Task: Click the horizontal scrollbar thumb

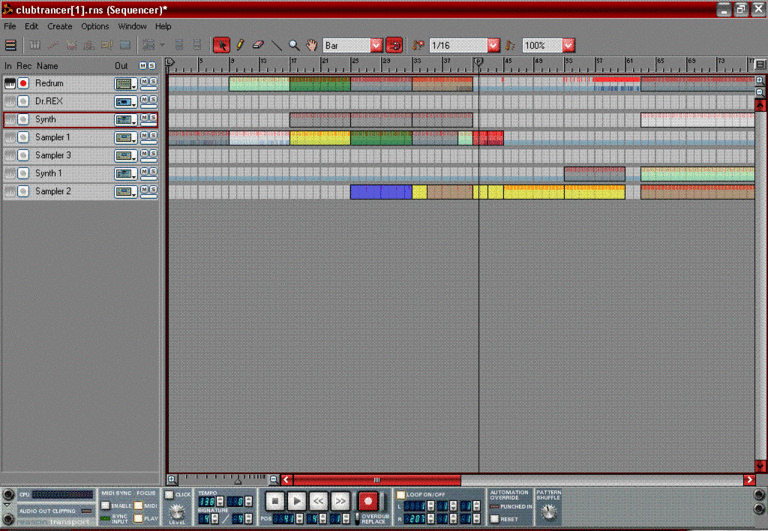Action: (376, 480)
